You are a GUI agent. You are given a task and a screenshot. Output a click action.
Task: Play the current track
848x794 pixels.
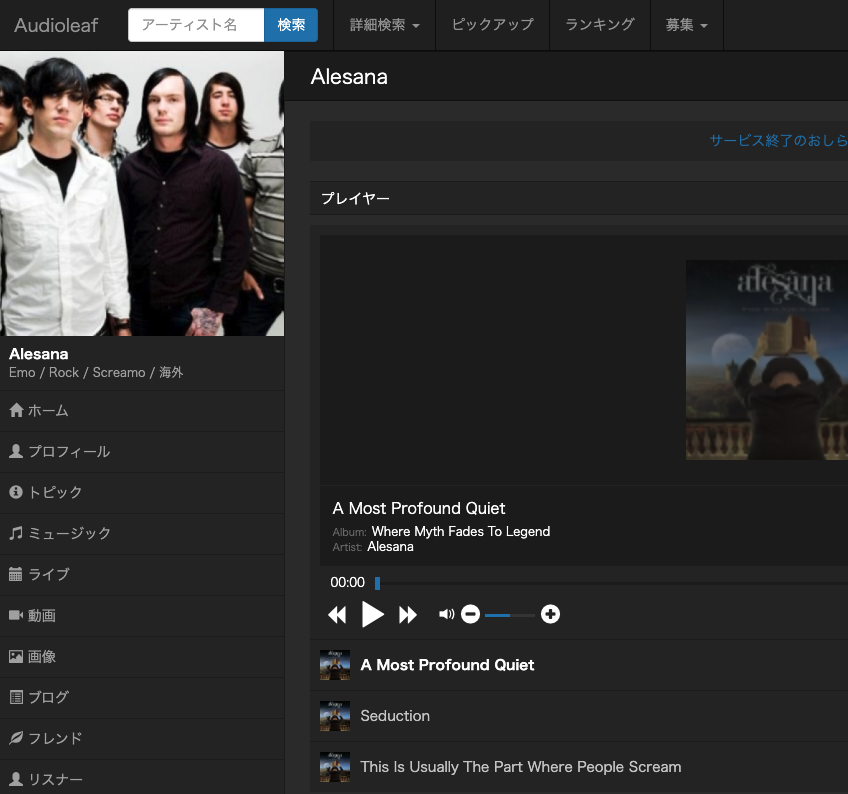[373, 614]
